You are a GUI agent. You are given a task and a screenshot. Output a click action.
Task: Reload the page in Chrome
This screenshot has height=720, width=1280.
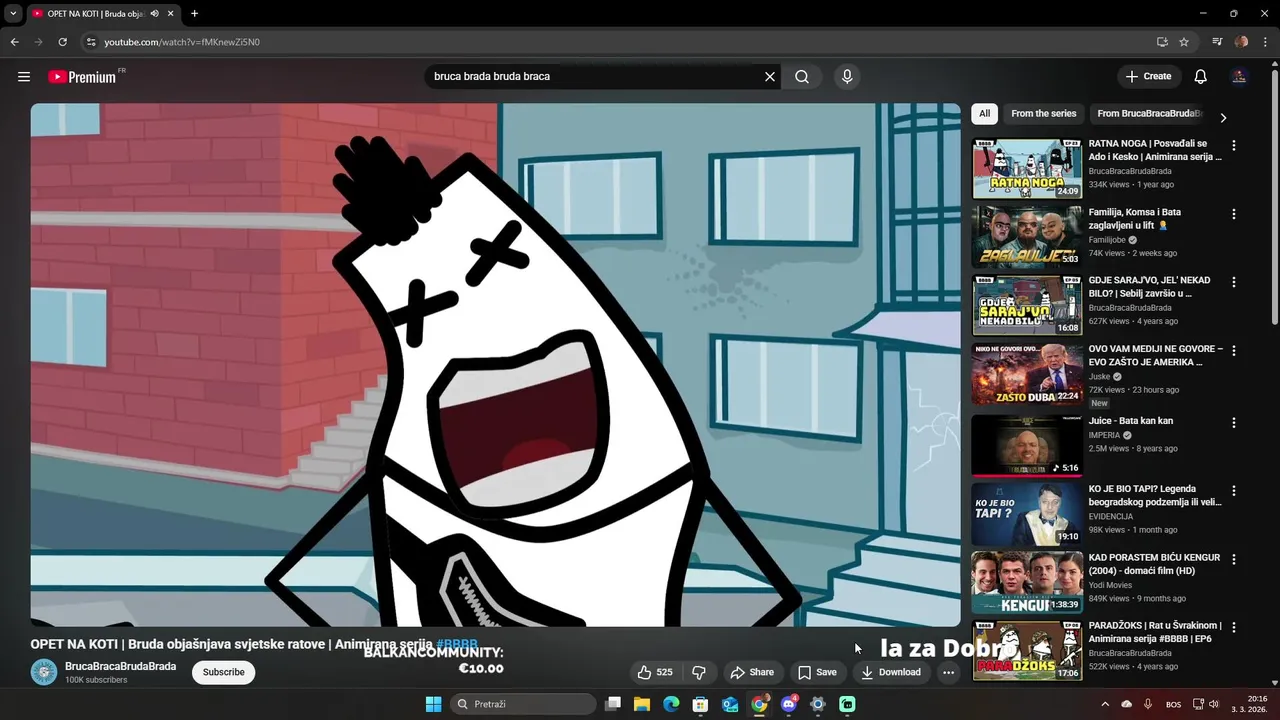[x=62, y=42]
